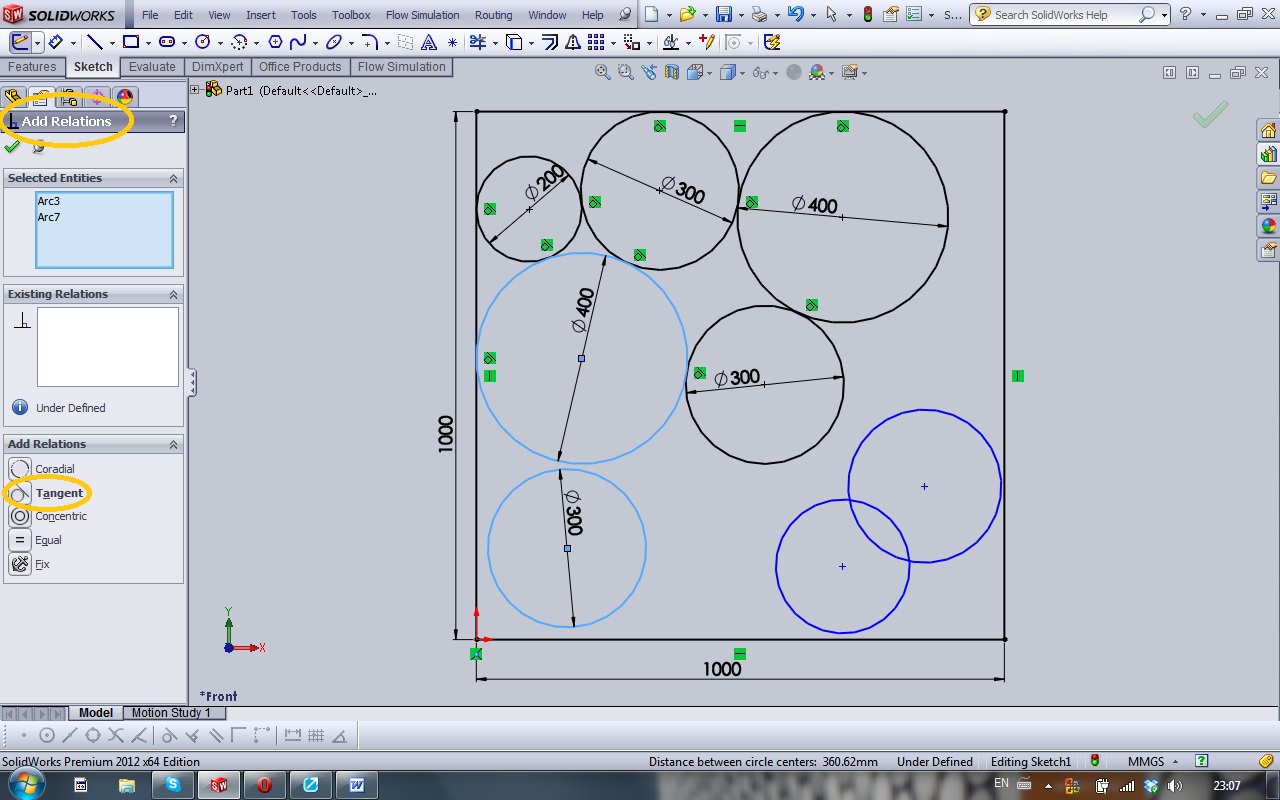
Task: Select the Line sketch tool
Action: point(93,42)
